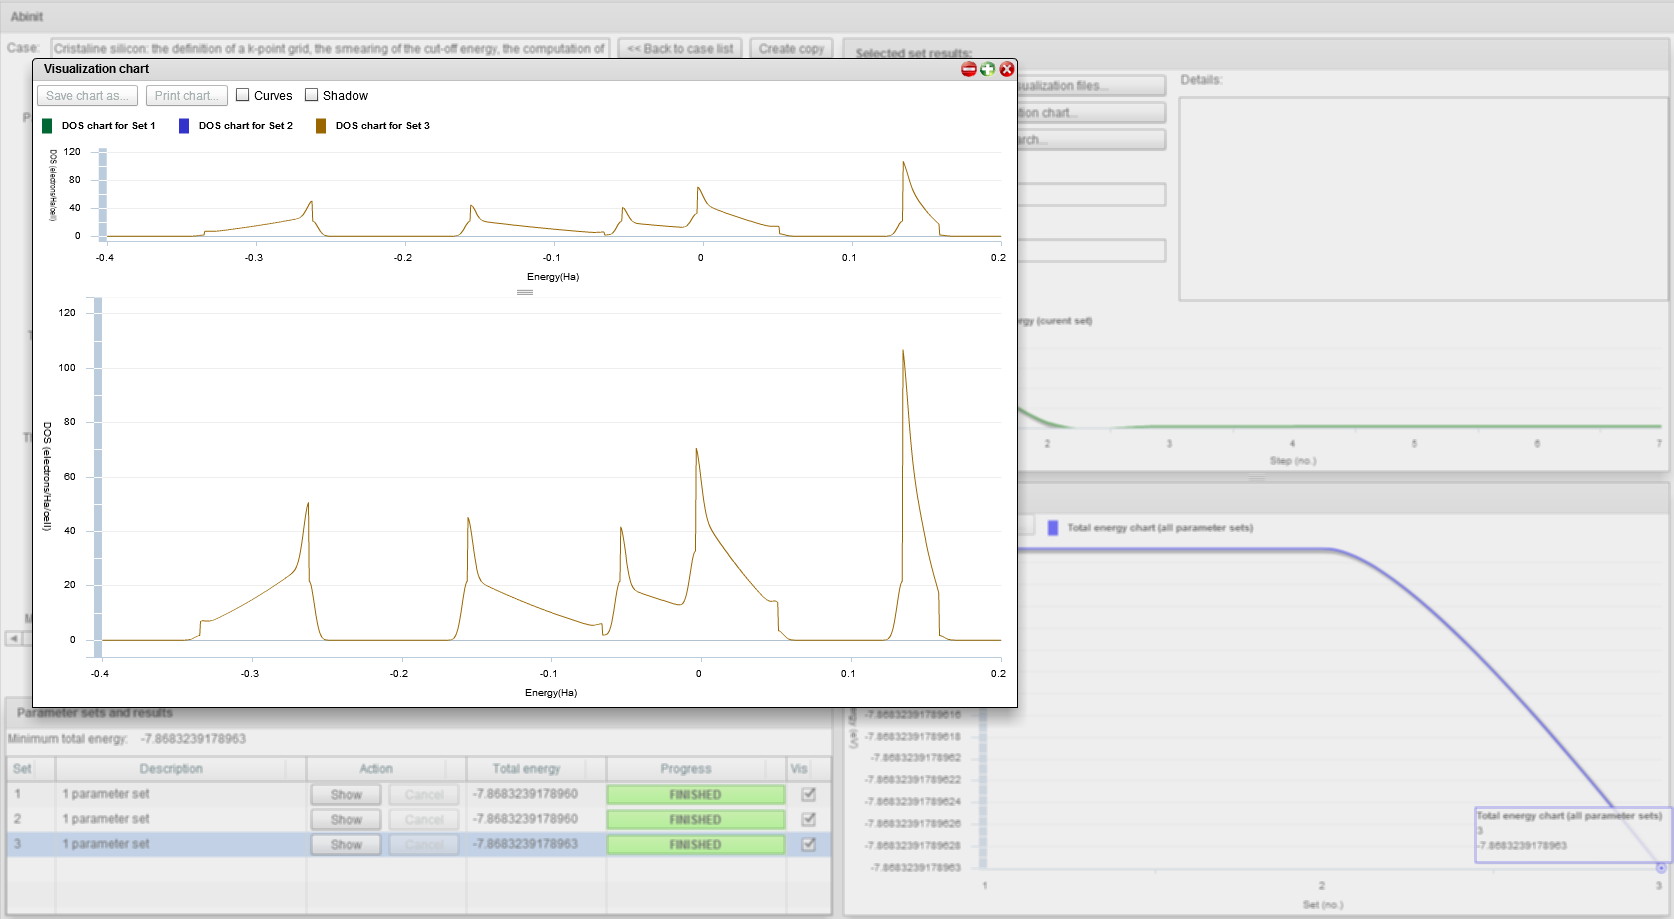The height and width of the screenshot is (919, 1674).
Task: Toggle Vis checkbox for set 1
Action: click(x=809, y=794)
